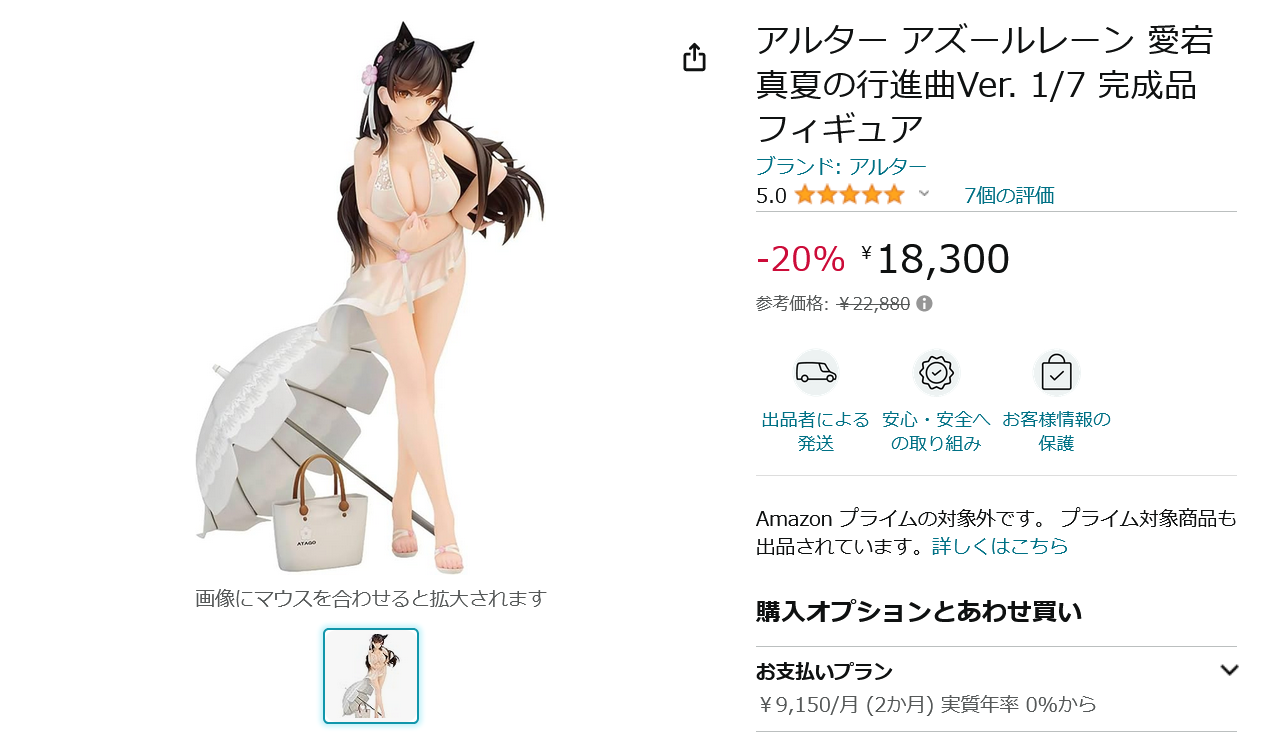The image size is (1271, 741).
Task: Select the product thumbnail image
Action: [371, 675]
